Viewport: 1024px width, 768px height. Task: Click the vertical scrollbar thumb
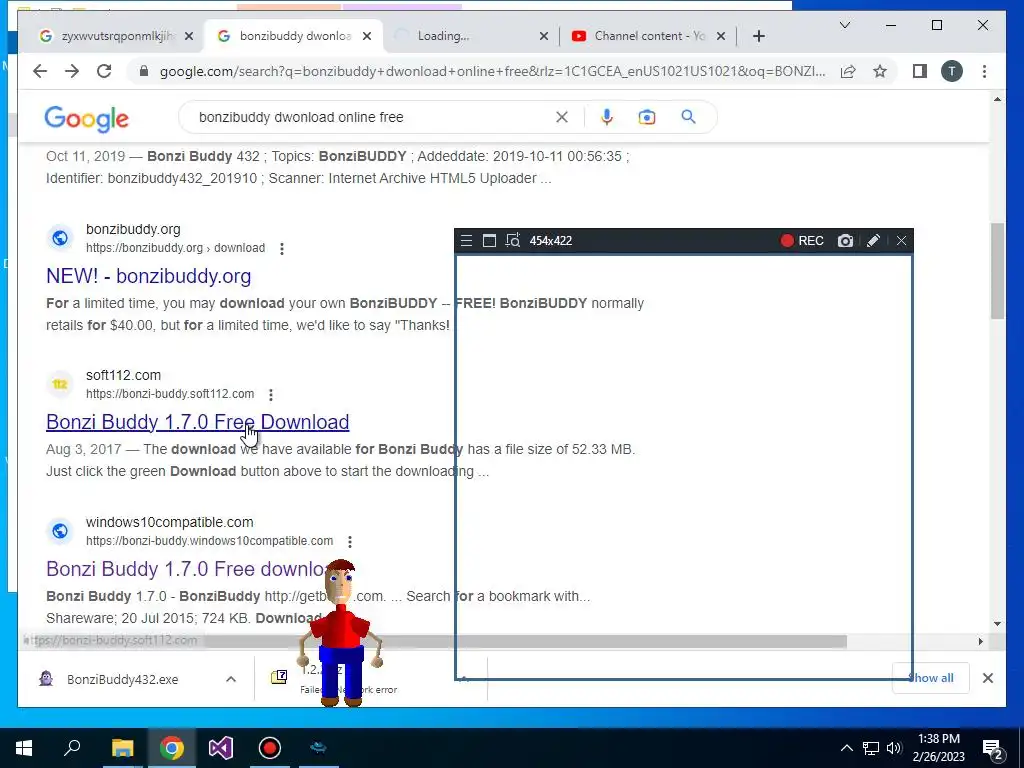[x=997, y=270]
